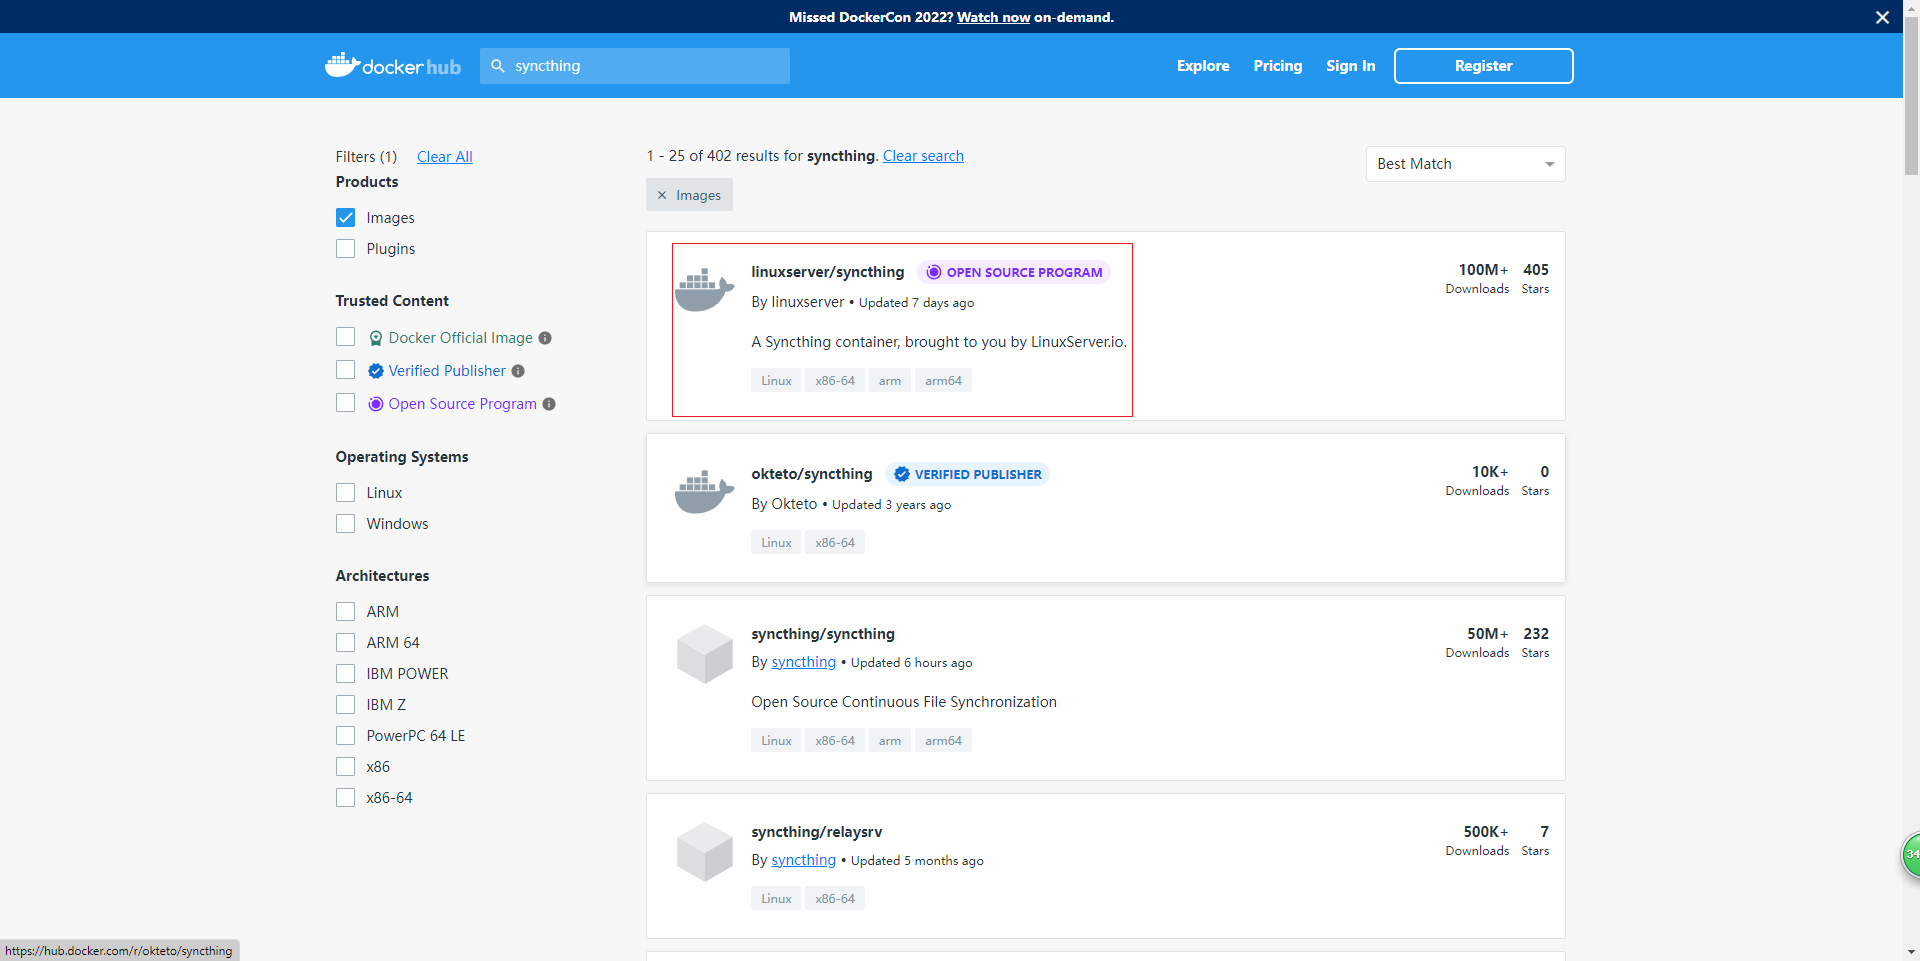Enable the Verified Publisher filter checkbox
The image size is (1920, 961).
[346, 370]
